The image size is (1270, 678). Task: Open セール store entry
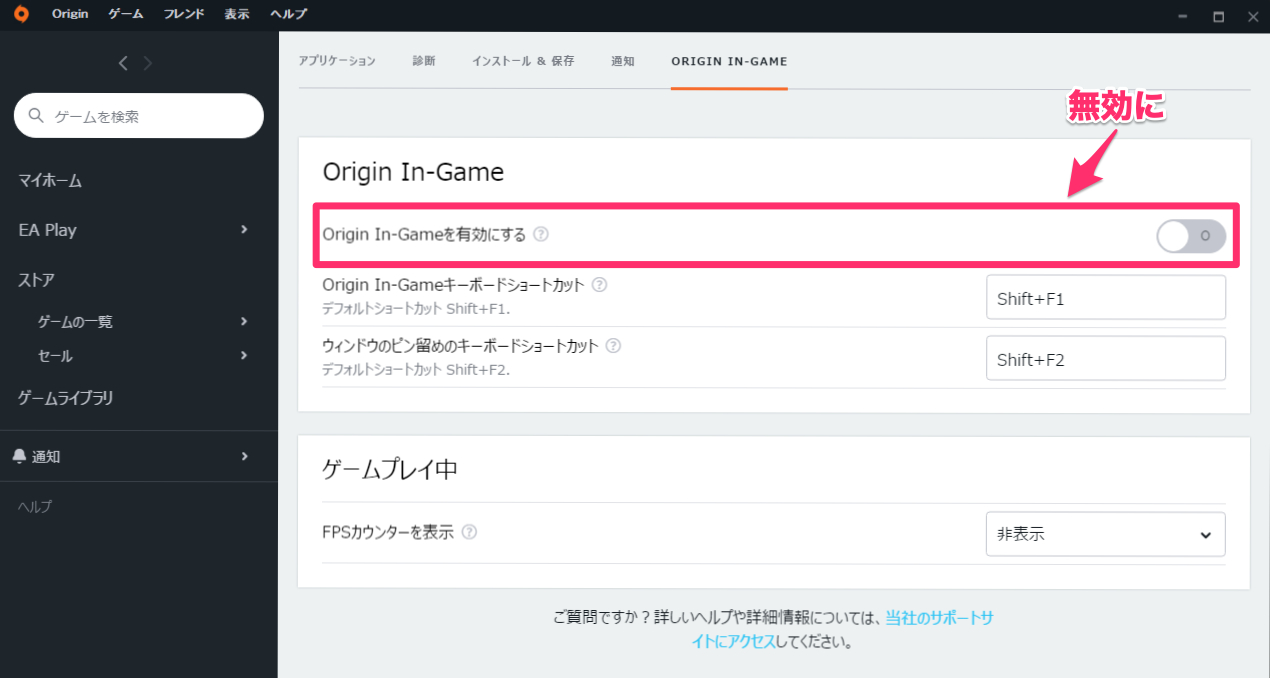coord(55,356)
